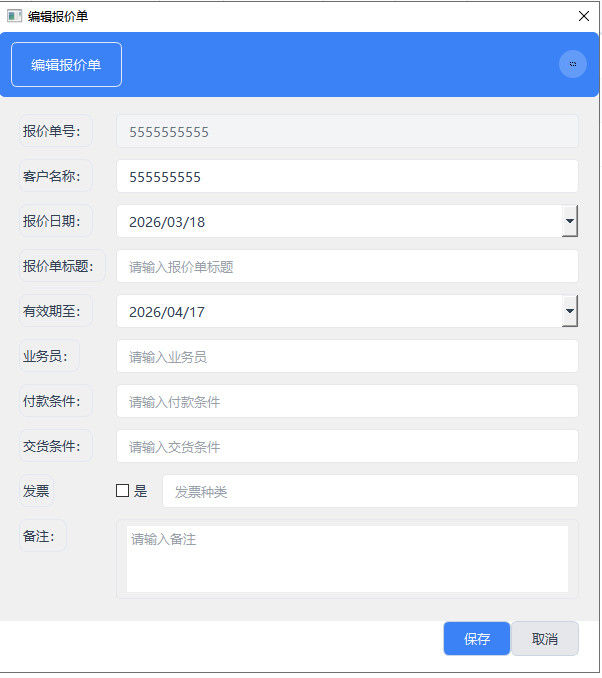Click the 客户名称 input field

(347, 176)
